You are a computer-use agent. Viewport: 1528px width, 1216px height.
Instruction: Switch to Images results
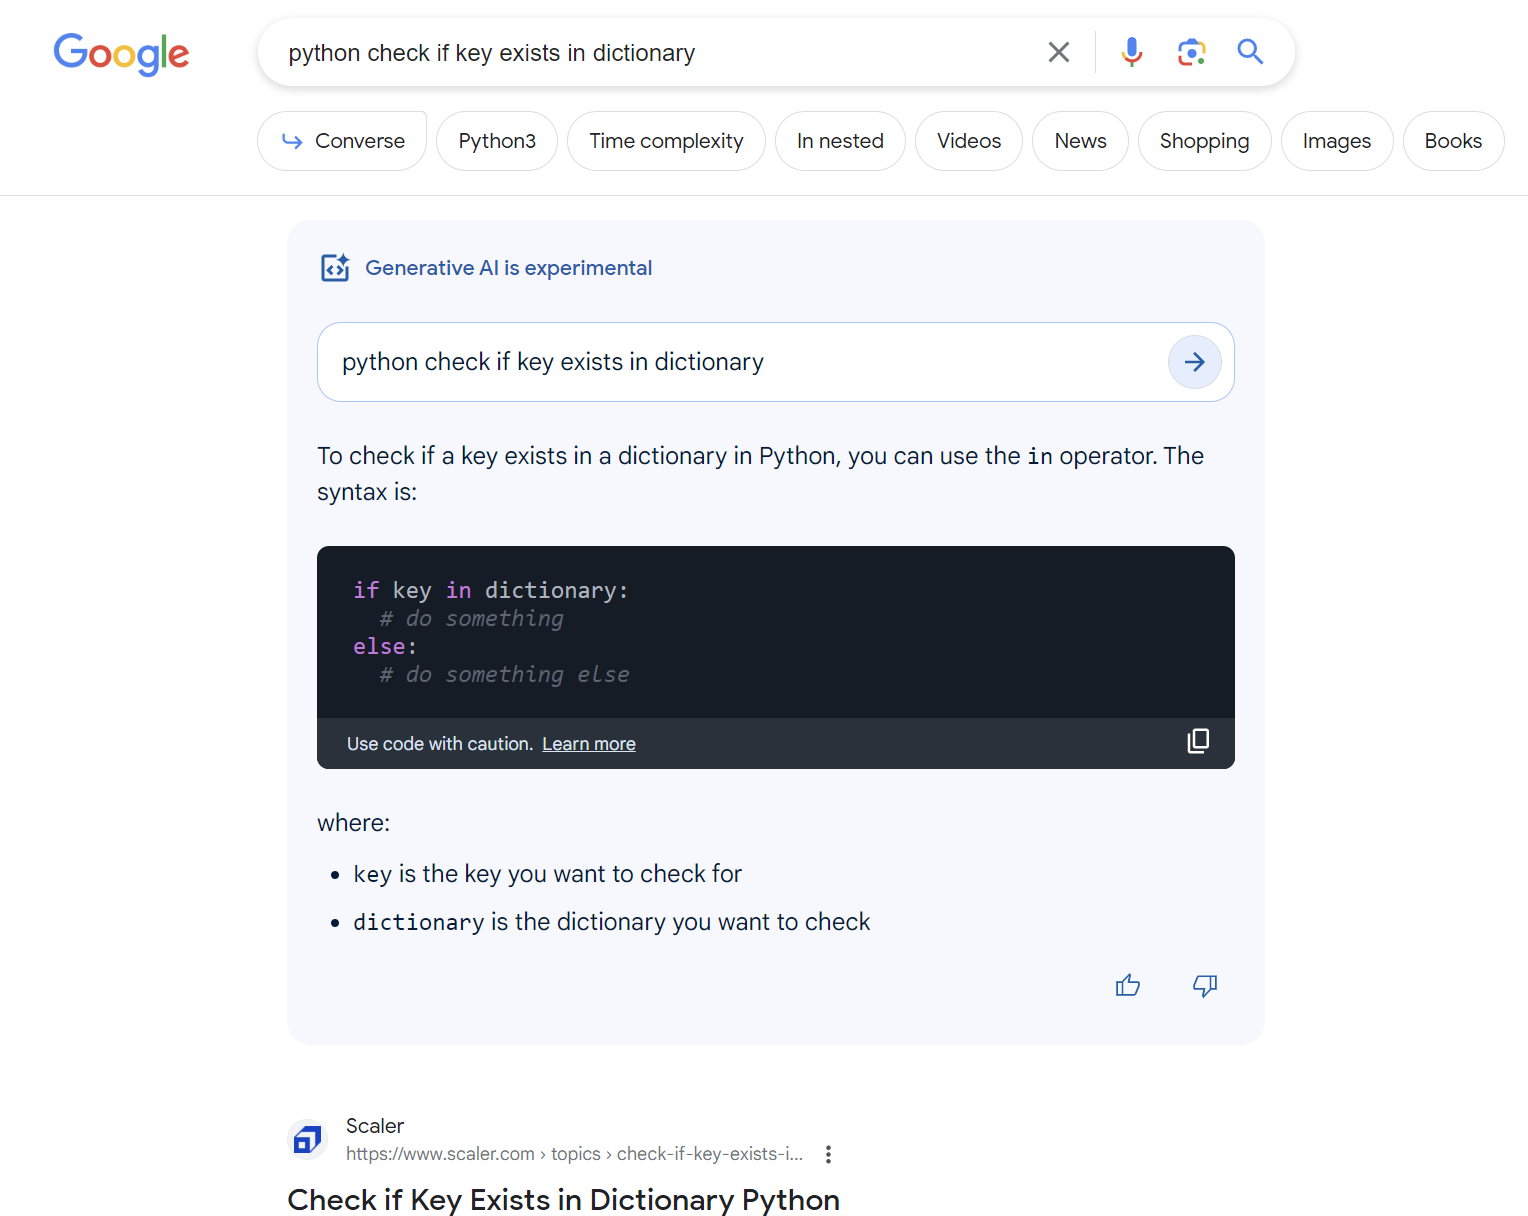click(x=1336, y=141)
